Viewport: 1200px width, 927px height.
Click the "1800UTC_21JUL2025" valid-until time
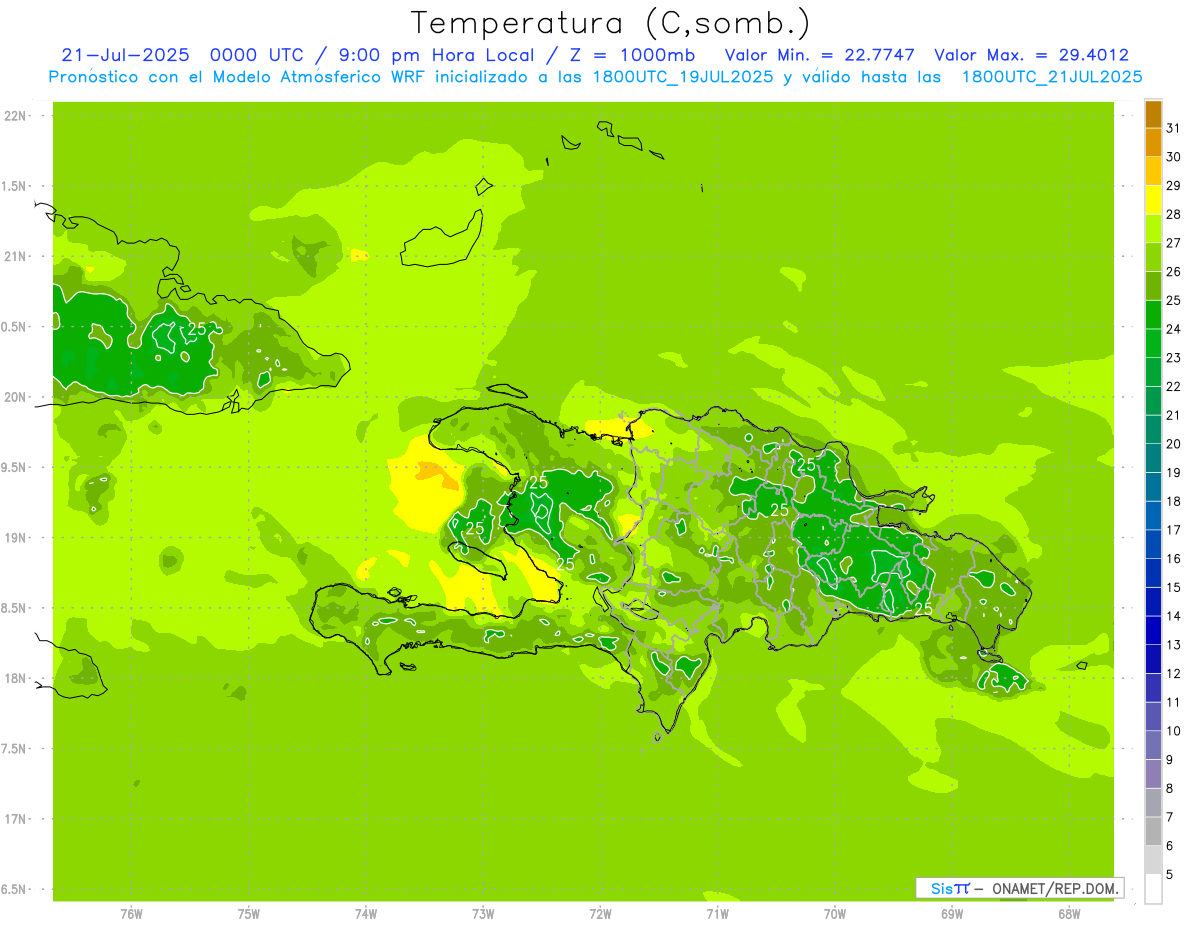pyautogui.click(x=1052, y=77)
